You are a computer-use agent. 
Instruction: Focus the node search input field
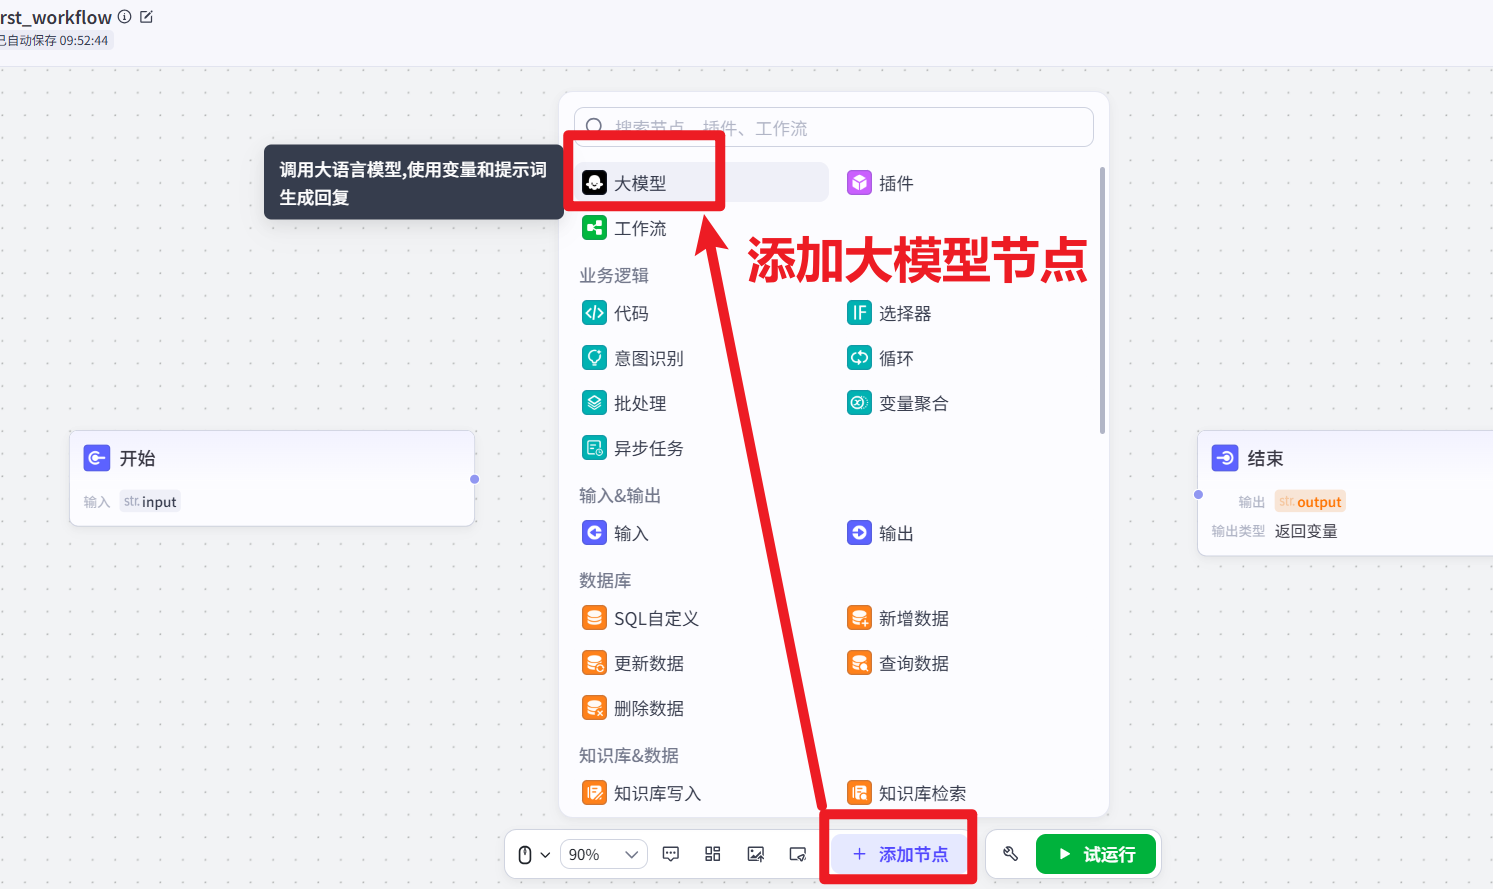(833, 127)
